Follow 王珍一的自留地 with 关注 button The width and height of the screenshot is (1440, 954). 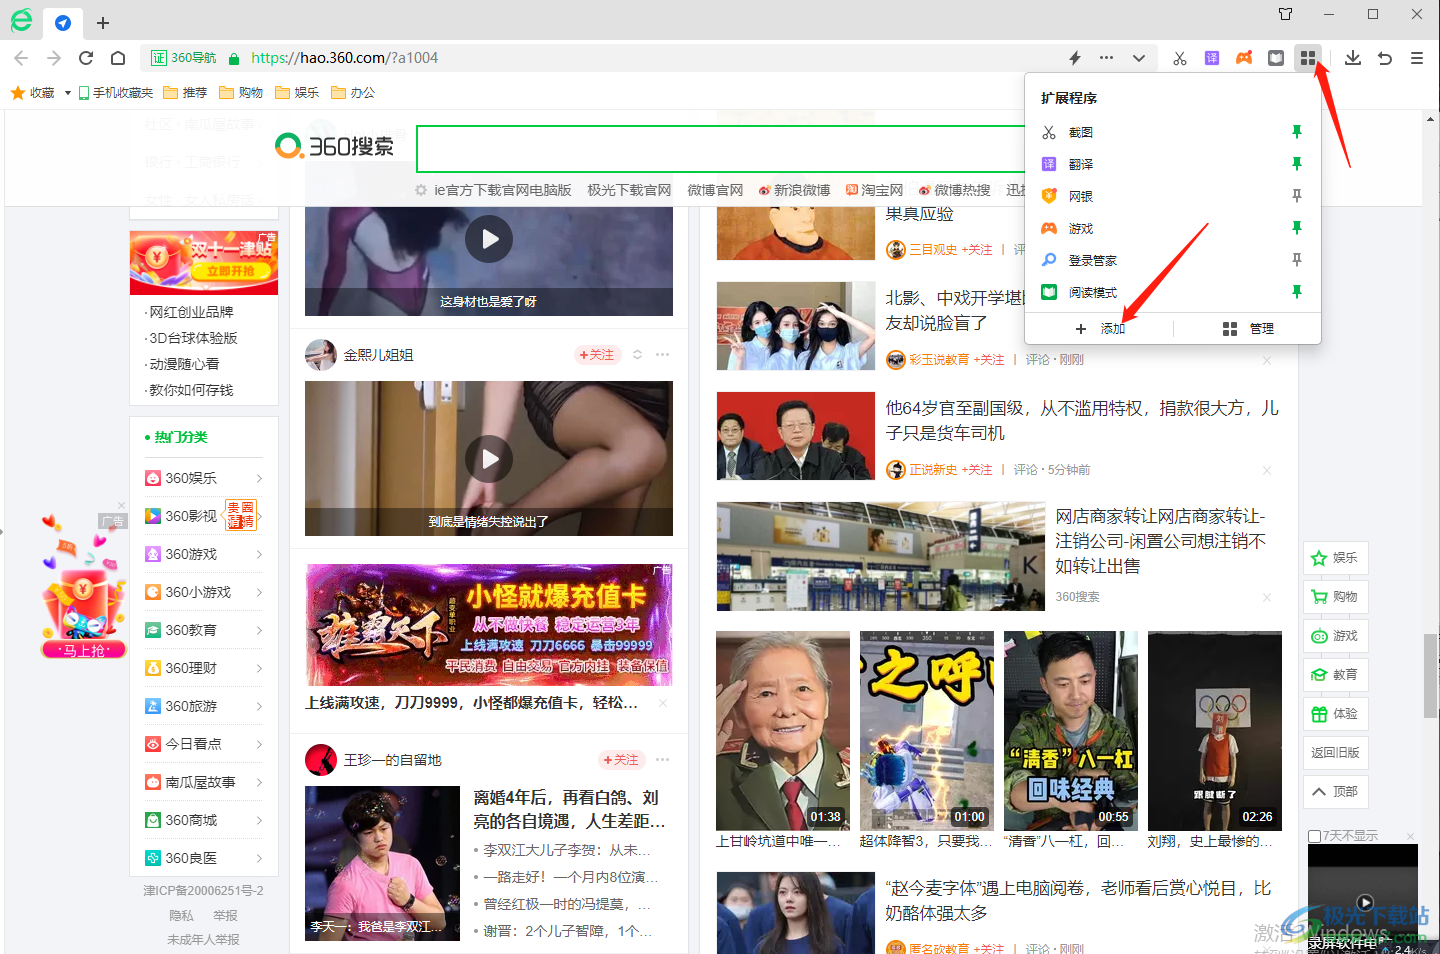tap(621, 760)
